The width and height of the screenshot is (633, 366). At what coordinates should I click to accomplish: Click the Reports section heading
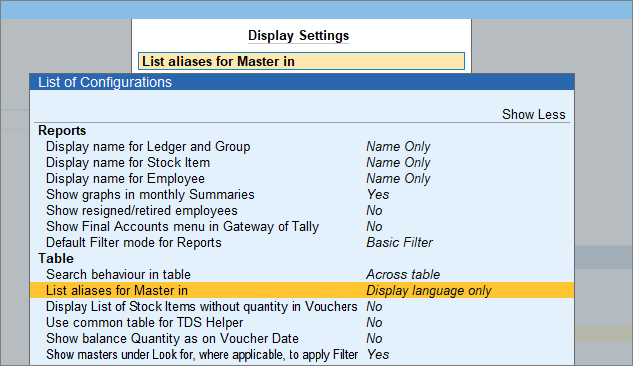[62, 131]
